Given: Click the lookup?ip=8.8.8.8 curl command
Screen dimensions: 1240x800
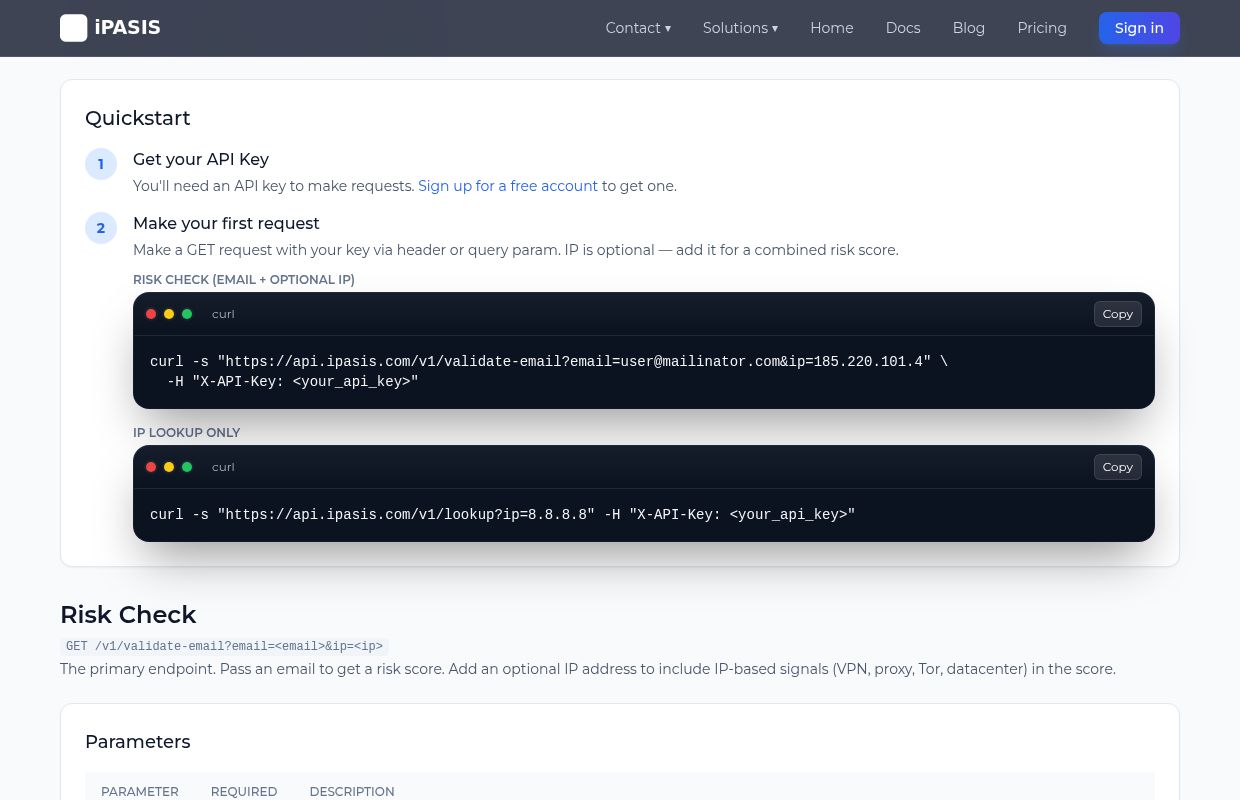Looking at the screenshot, I should [x=503, y=515].
